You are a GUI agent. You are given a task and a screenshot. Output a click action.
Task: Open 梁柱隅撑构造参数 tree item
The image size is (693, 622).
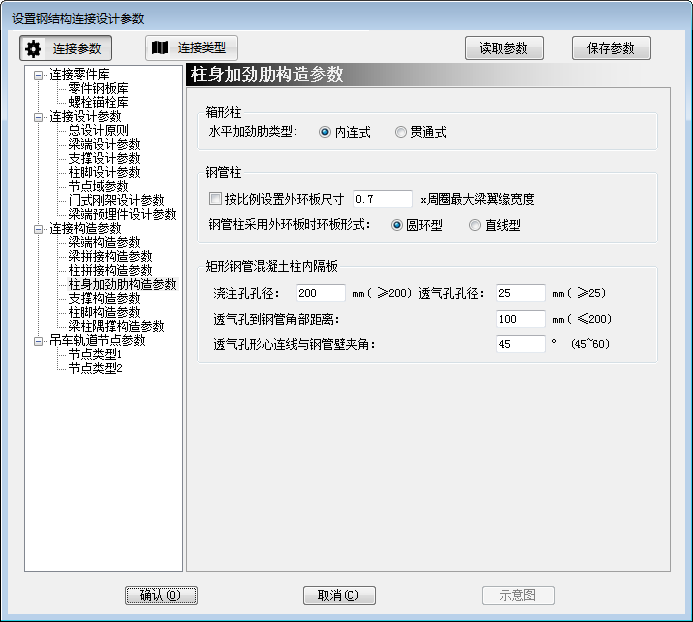click(117, 326)
